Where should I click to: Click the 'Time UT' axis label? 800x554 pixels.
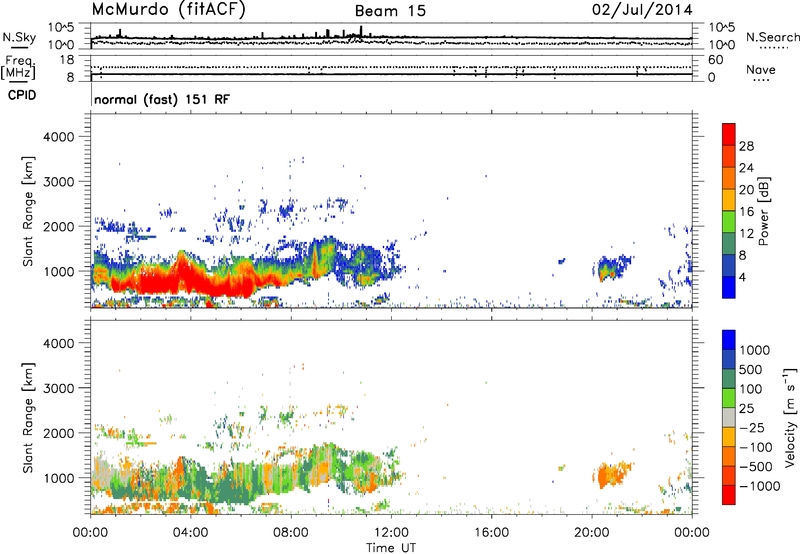point(391,548)
